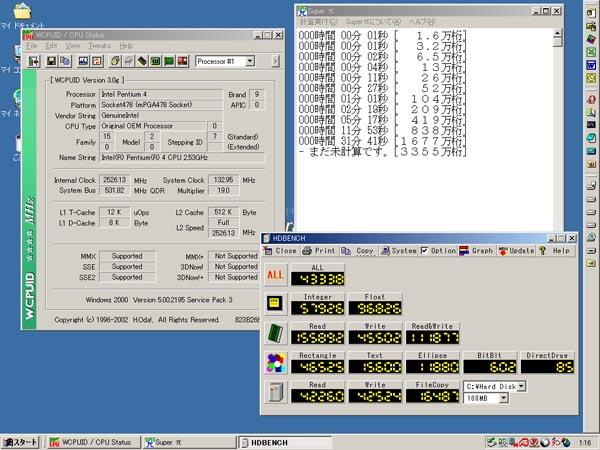Click the CPU benchmark icon in HDBENCH

276,304
